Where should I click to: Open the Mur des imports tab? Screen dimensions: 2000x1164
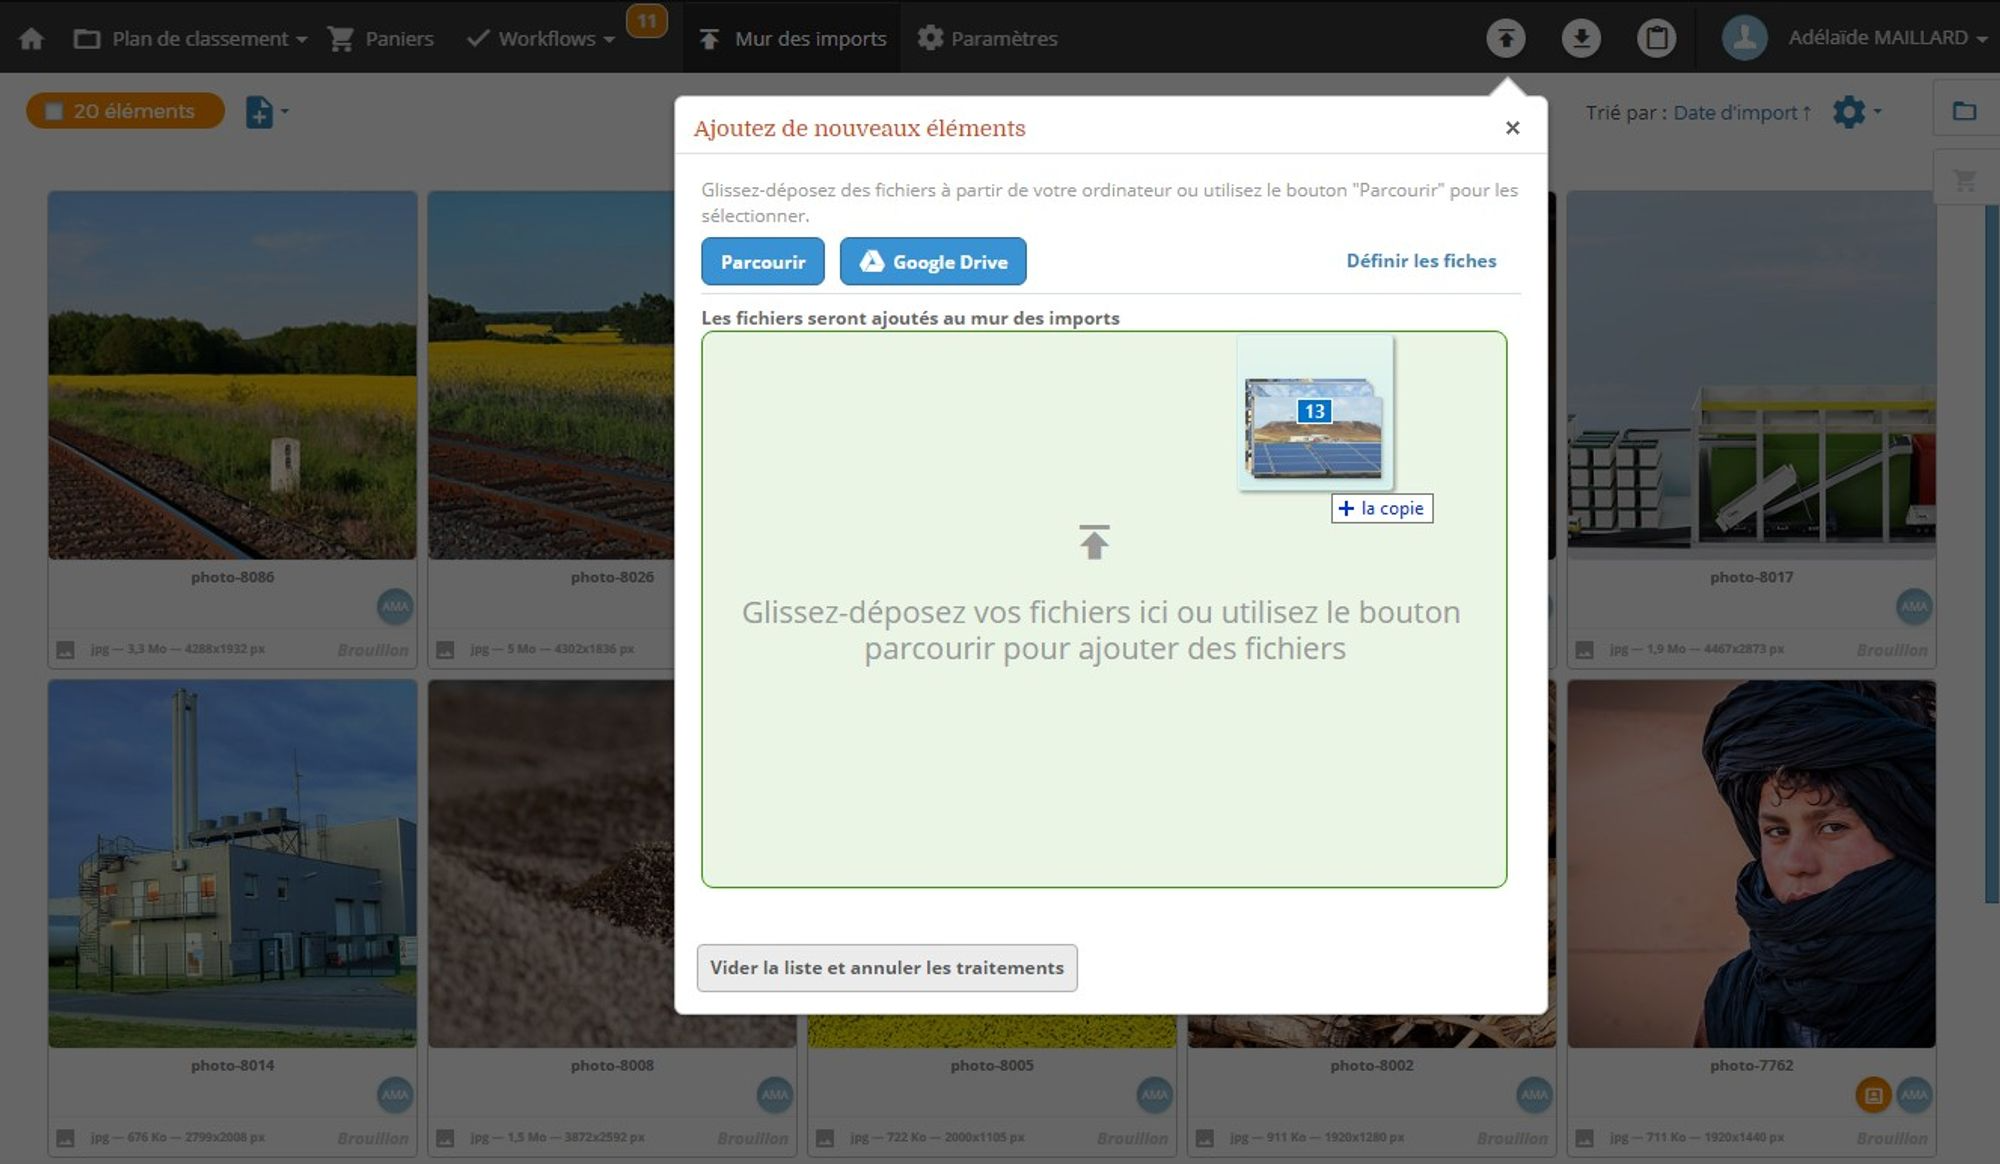coord(793,38)
